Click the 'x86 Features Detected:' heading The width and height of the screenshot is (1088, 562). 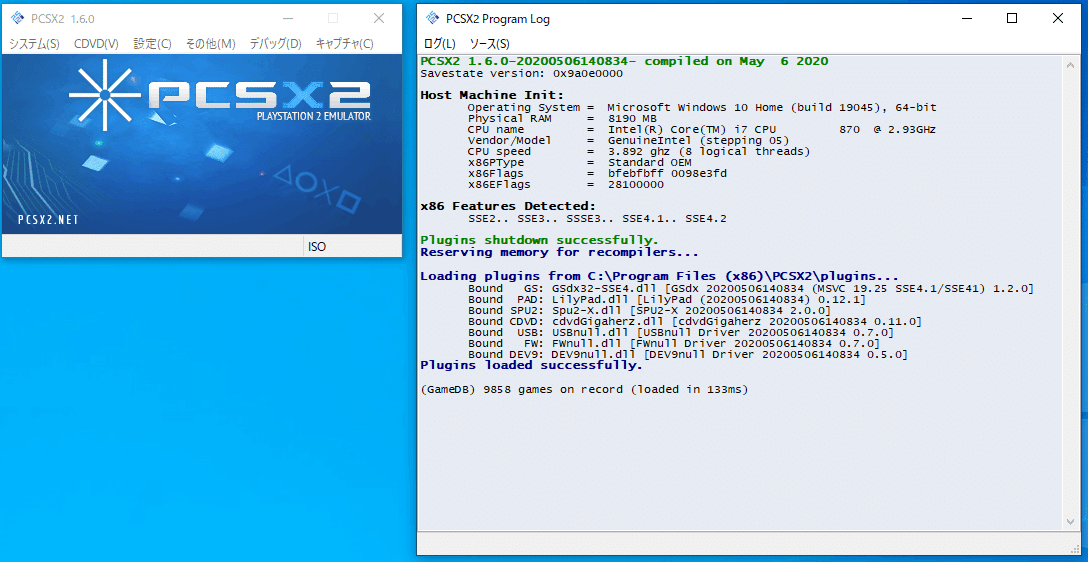[509, 206]
